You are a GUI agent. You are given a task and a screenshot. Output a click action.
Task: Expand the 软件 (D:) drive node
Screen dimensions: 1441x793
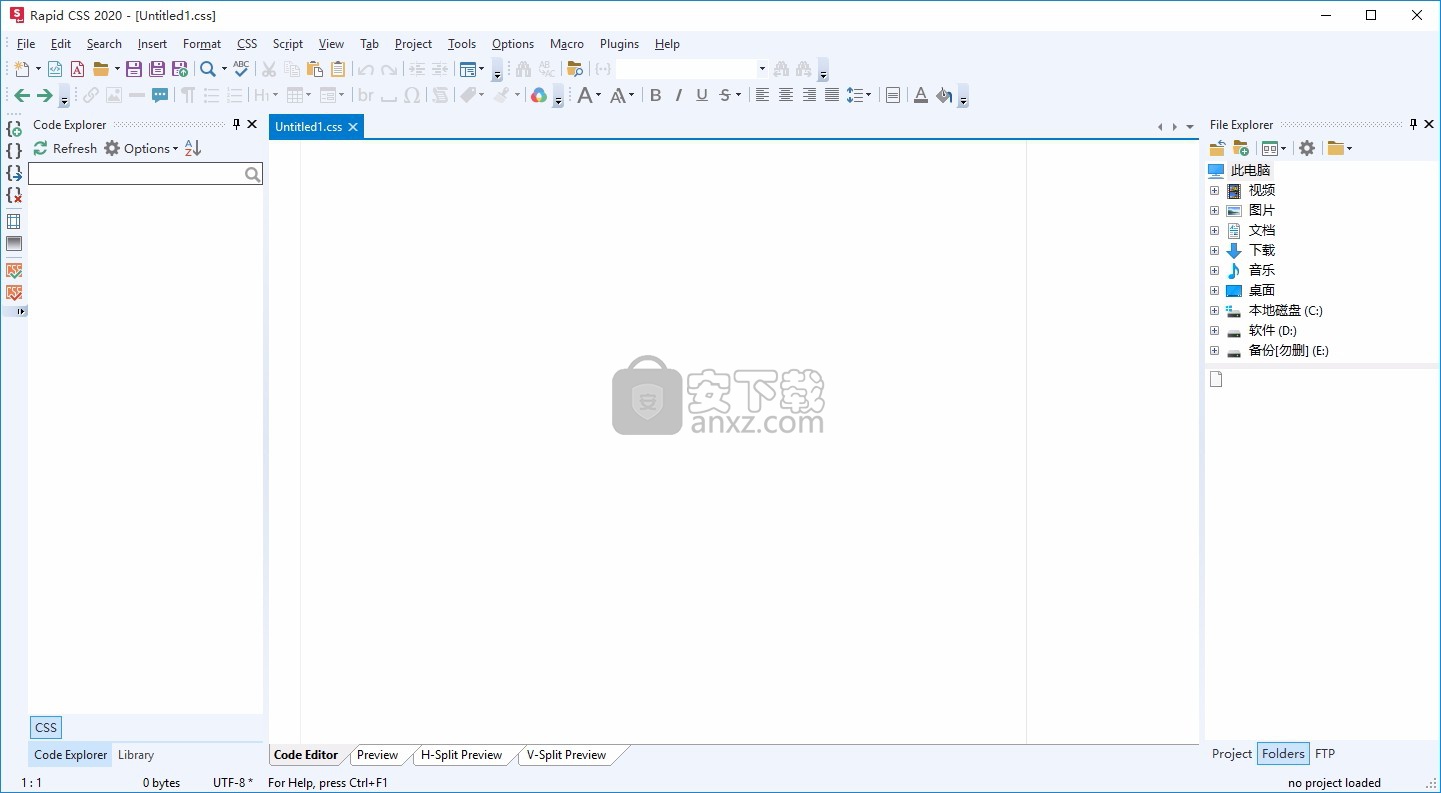[1214, 330]
